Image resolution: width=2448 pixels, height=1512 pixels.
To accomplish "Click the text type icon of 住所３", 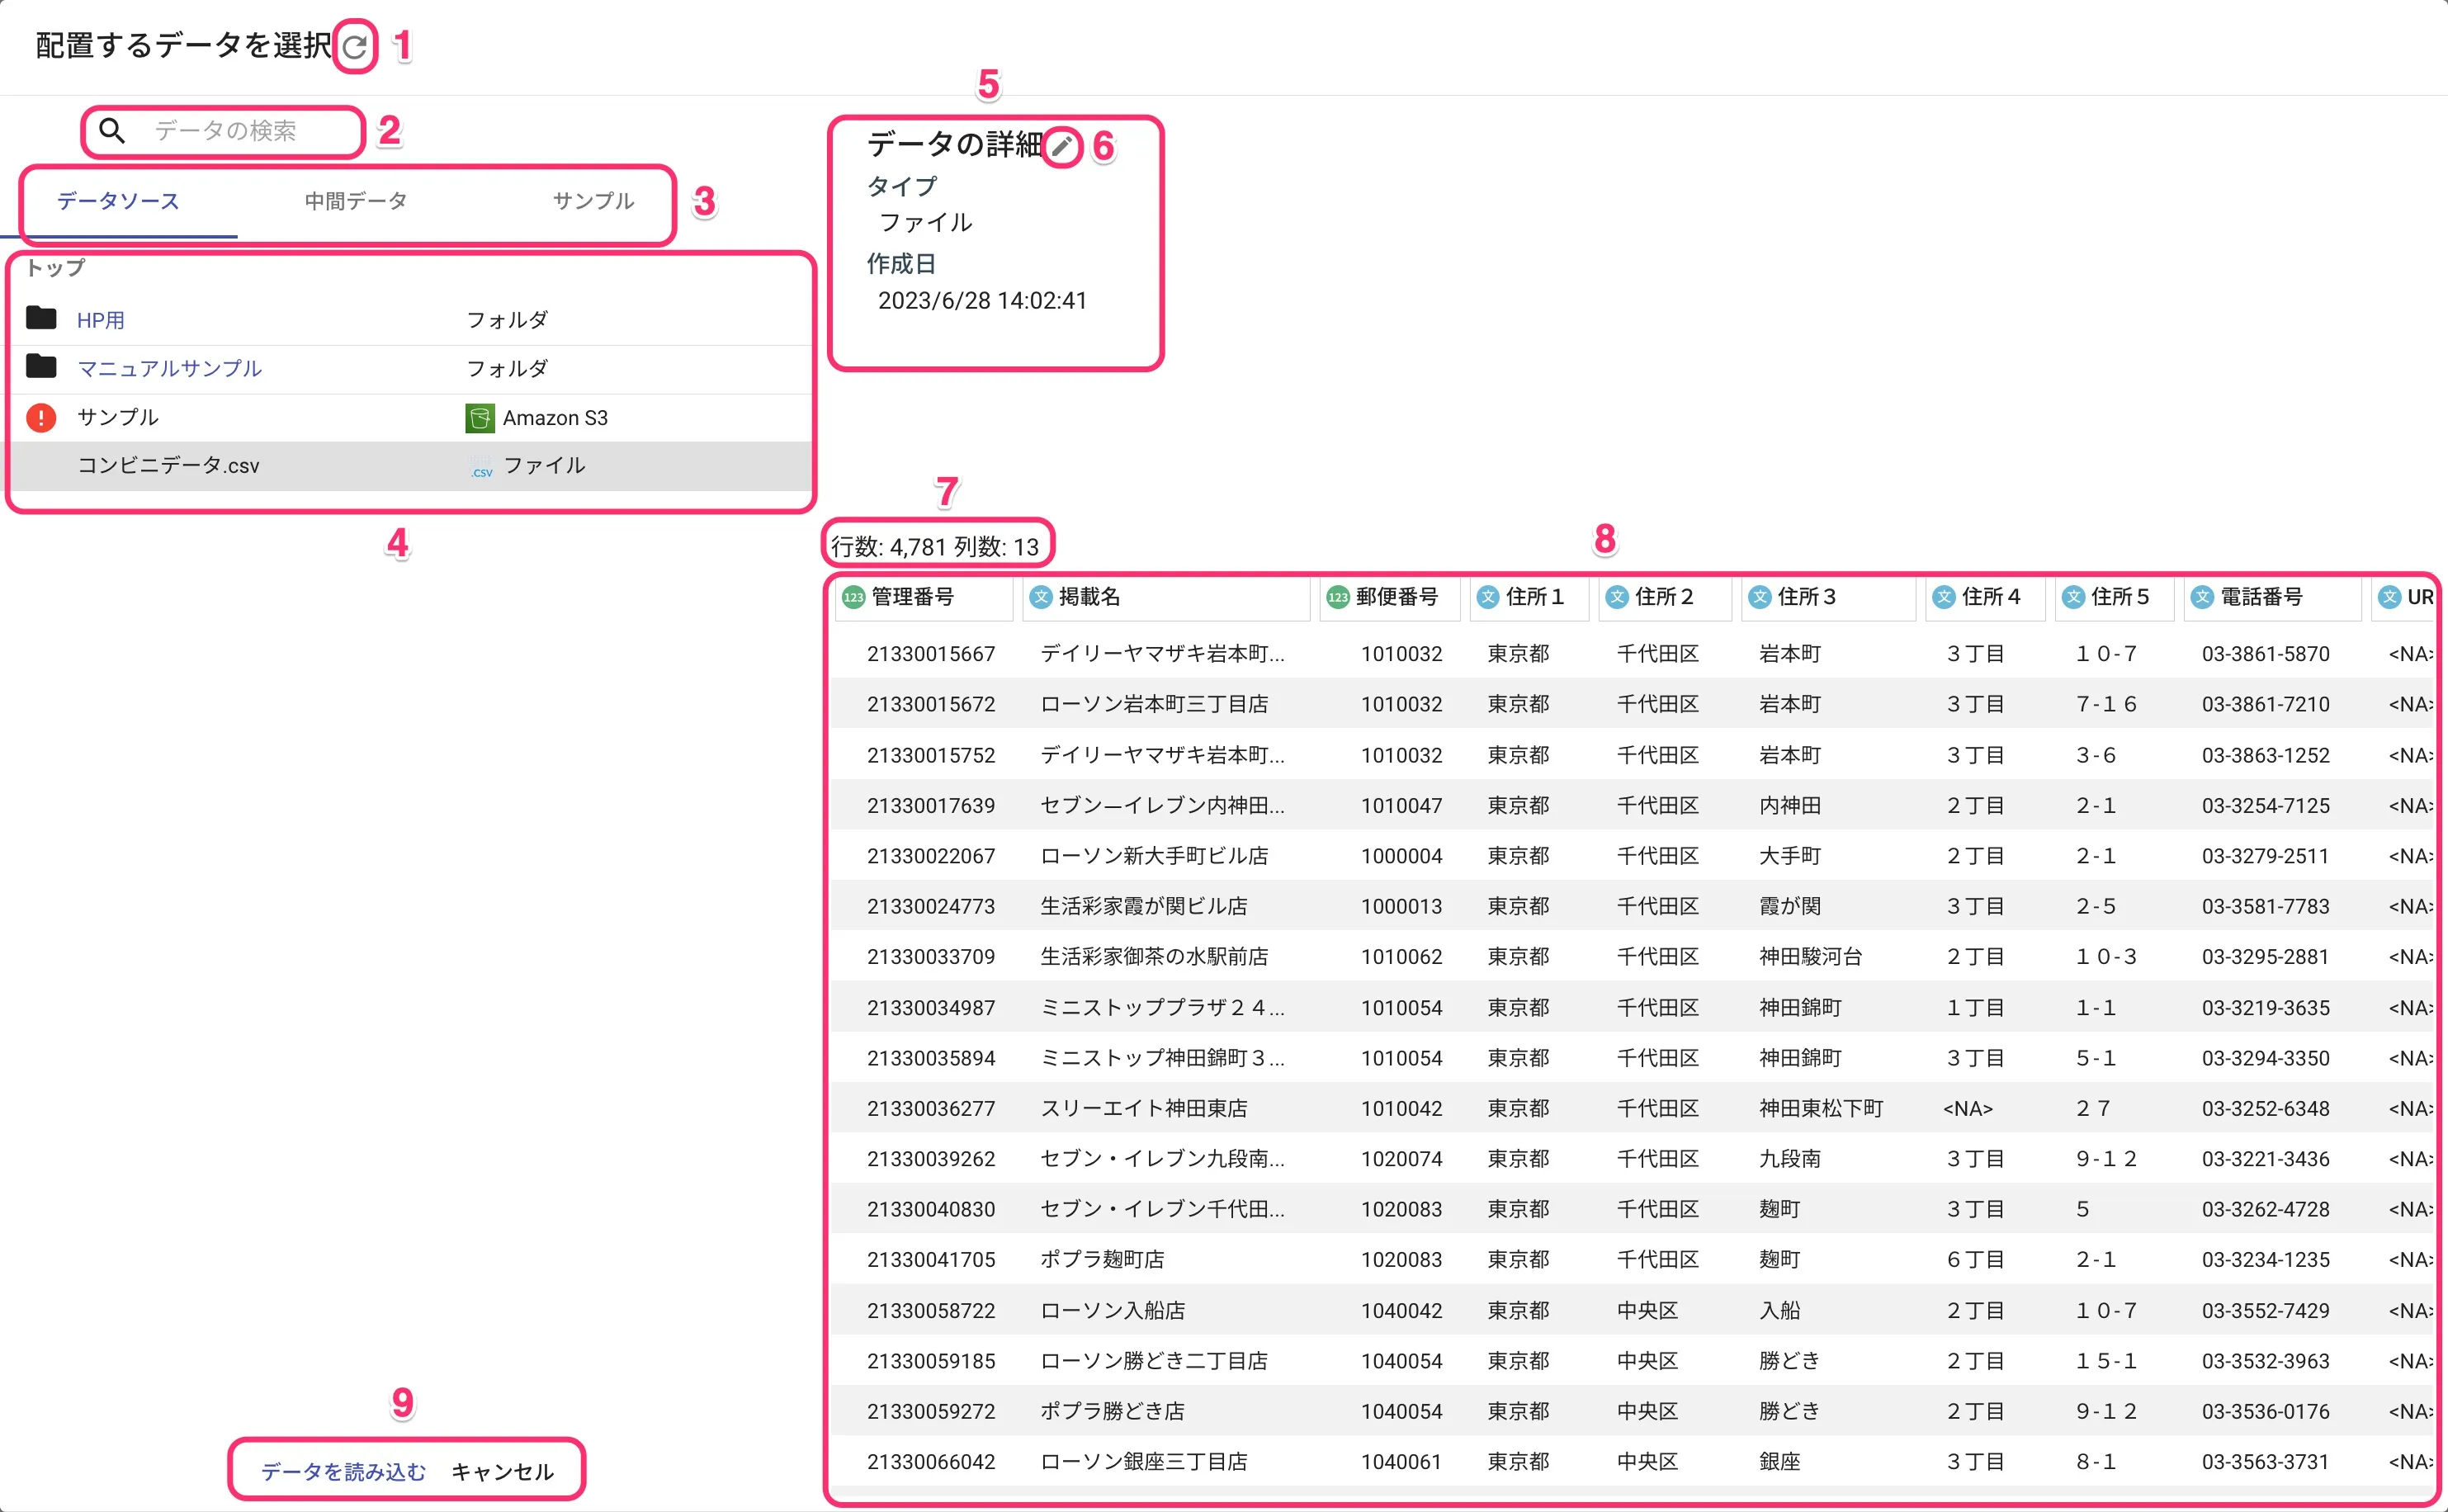I will coord(1759,598).
